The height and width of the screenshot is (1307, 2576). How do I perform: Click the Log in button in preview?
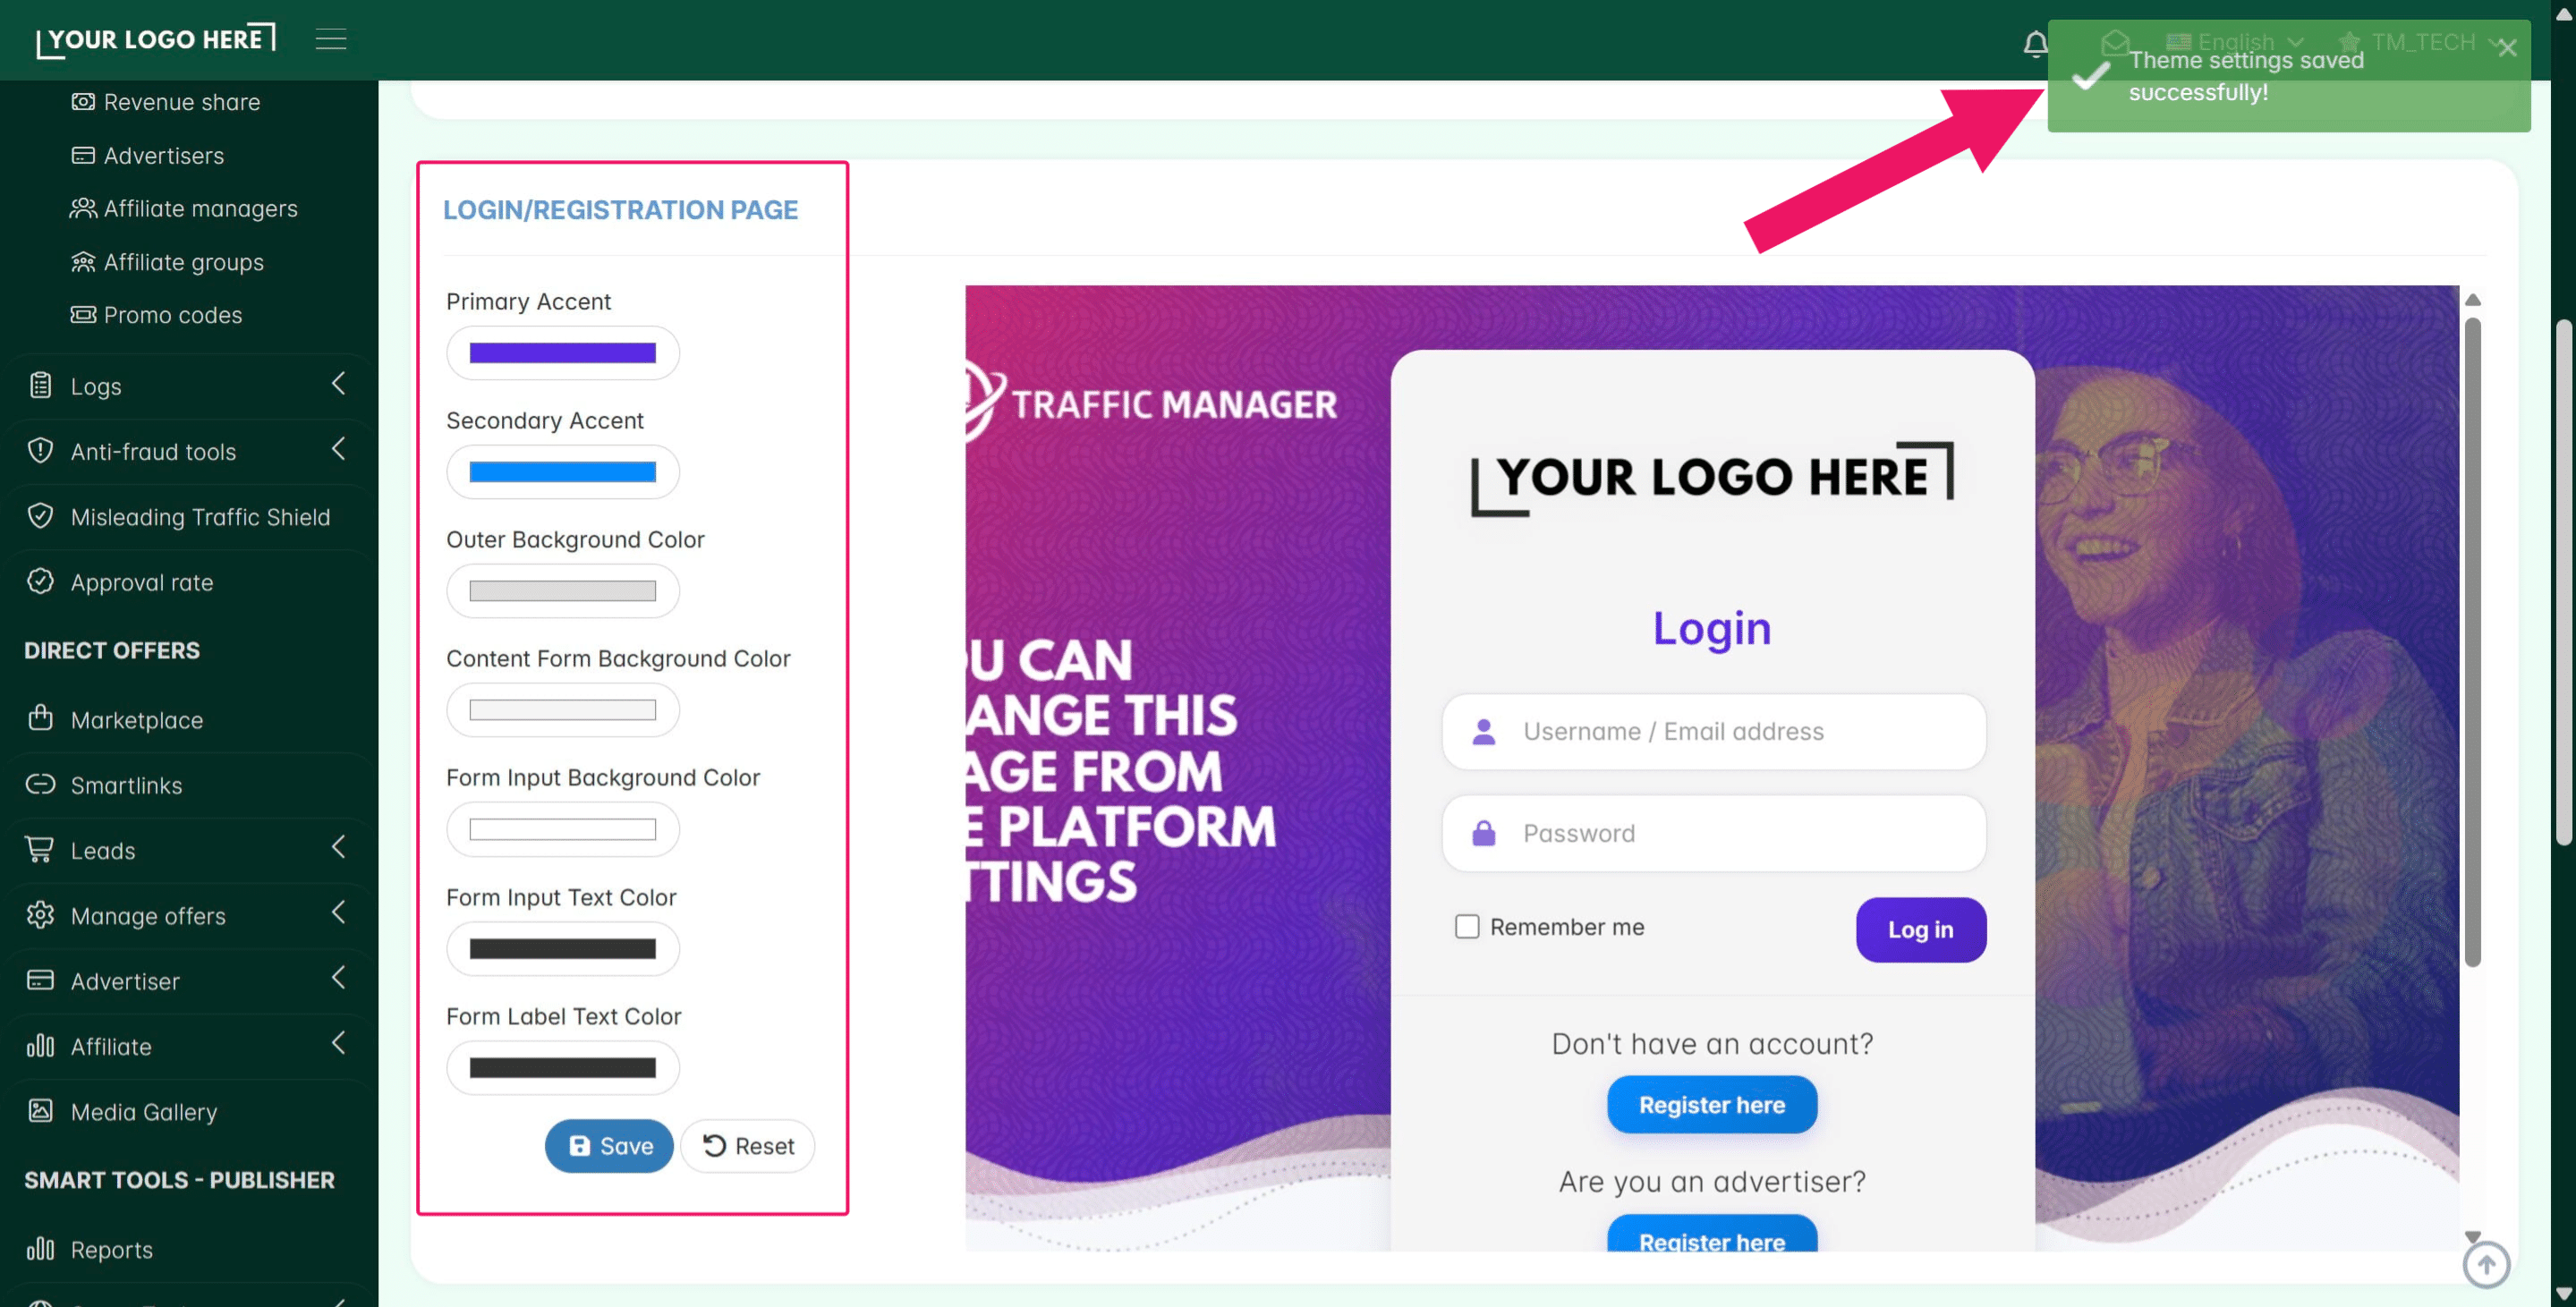point(1921,930)
